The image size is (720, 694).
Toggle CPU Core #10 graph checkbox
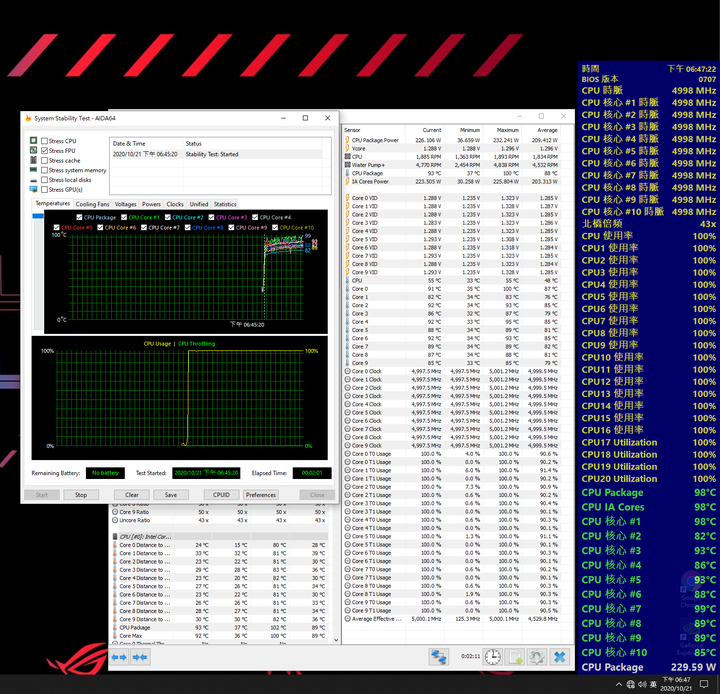[275, 227]
